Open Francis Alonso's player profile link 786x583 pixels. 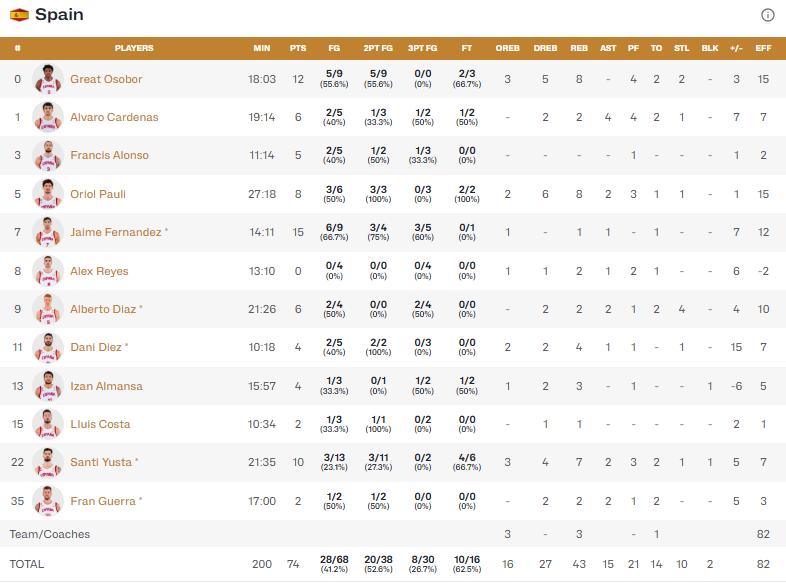pos(109,155)
